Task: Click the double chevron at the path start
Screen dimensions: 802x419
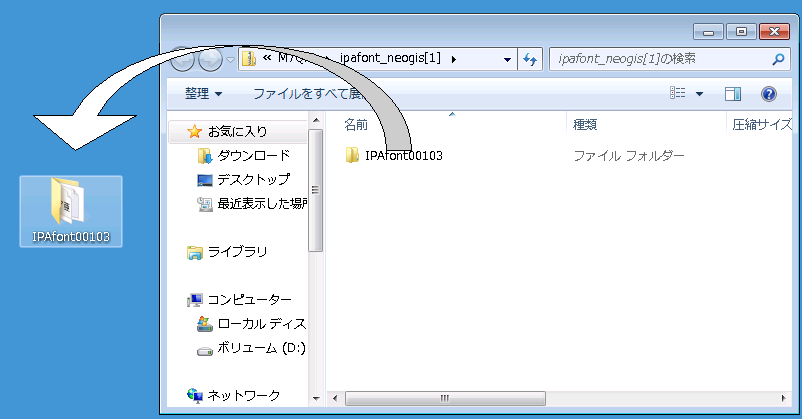Action: coord(267,58)
